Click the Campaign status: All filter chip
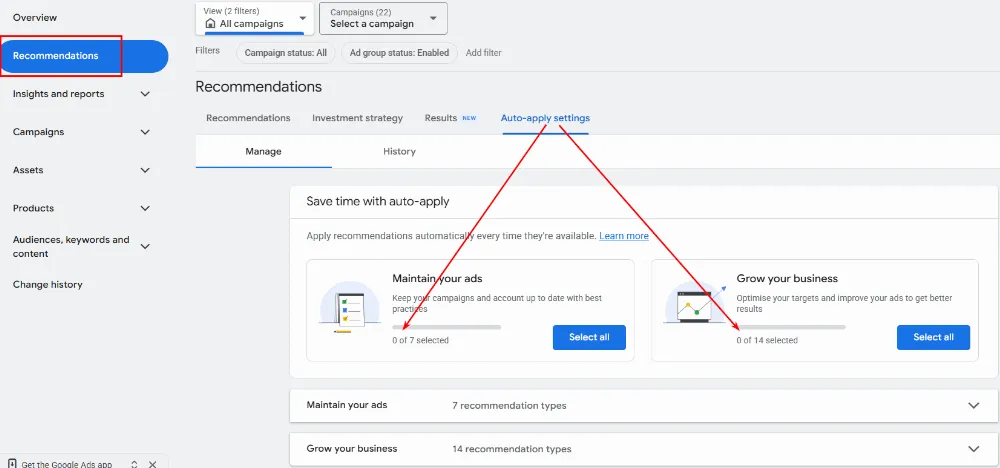 point(286,53)
